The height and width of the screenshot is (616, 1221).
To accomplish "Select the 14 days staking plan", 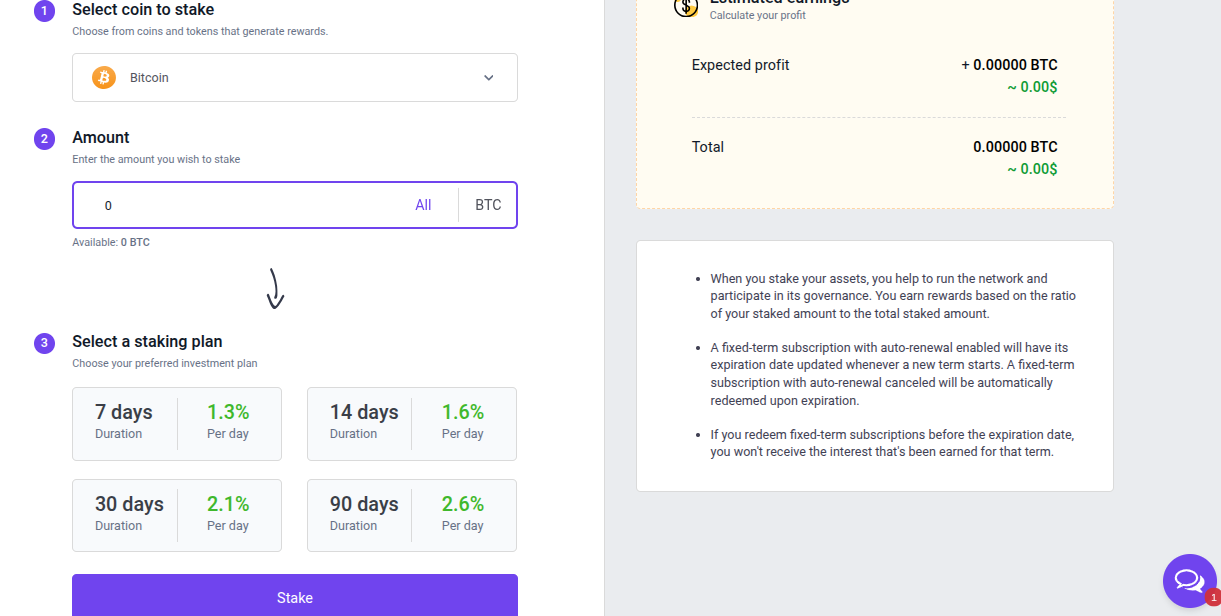I will tap(411, 424).
